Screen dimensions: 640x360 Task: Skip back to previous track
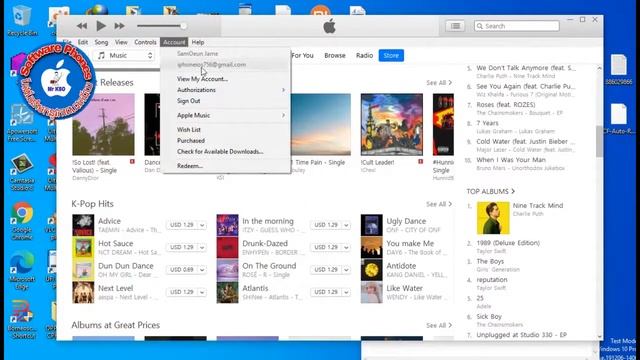[82, 26]
